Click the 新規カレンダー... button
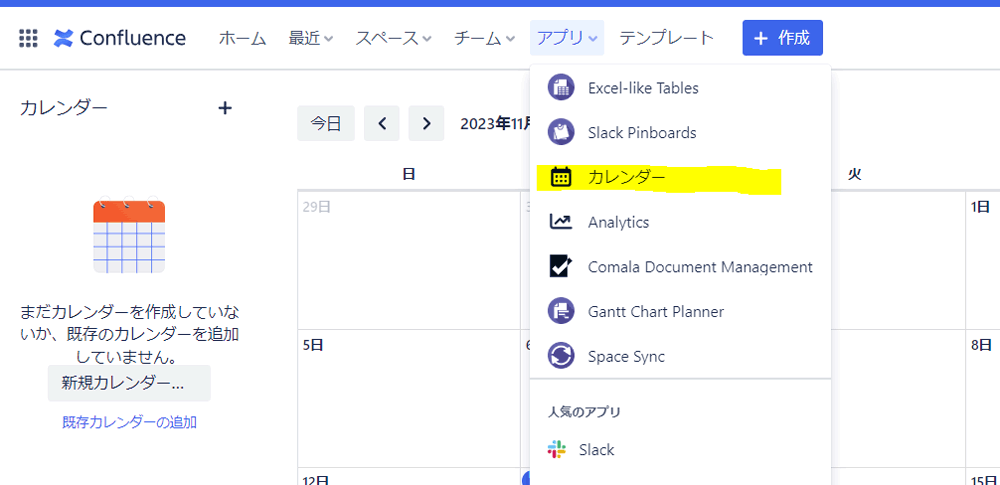1000x485 pixels. (129, 383)
